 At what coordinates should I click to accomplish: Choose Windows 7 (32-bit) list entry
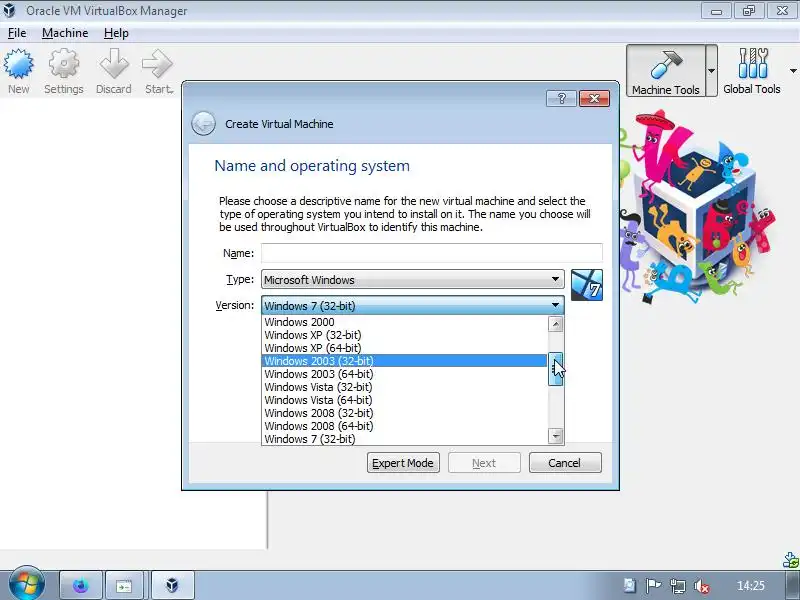[x=405, y=439]
